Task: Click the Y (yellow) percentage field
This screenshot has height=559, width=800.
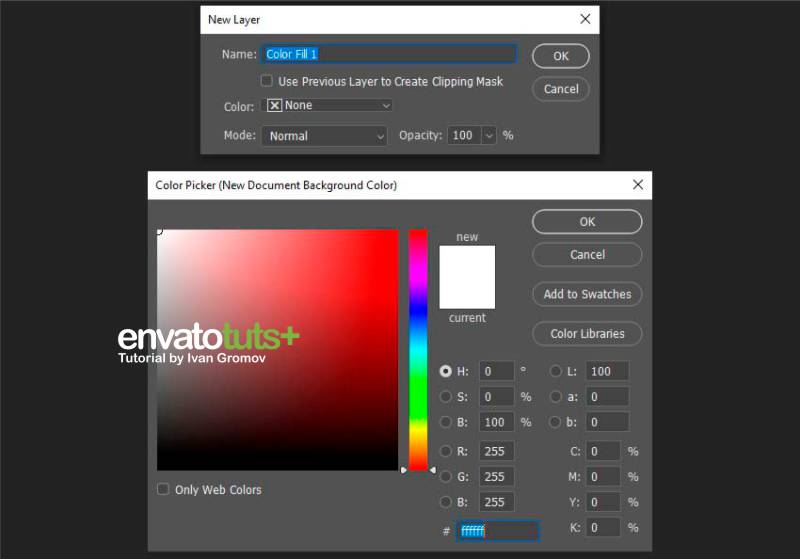Action: [x=603, y=502]
